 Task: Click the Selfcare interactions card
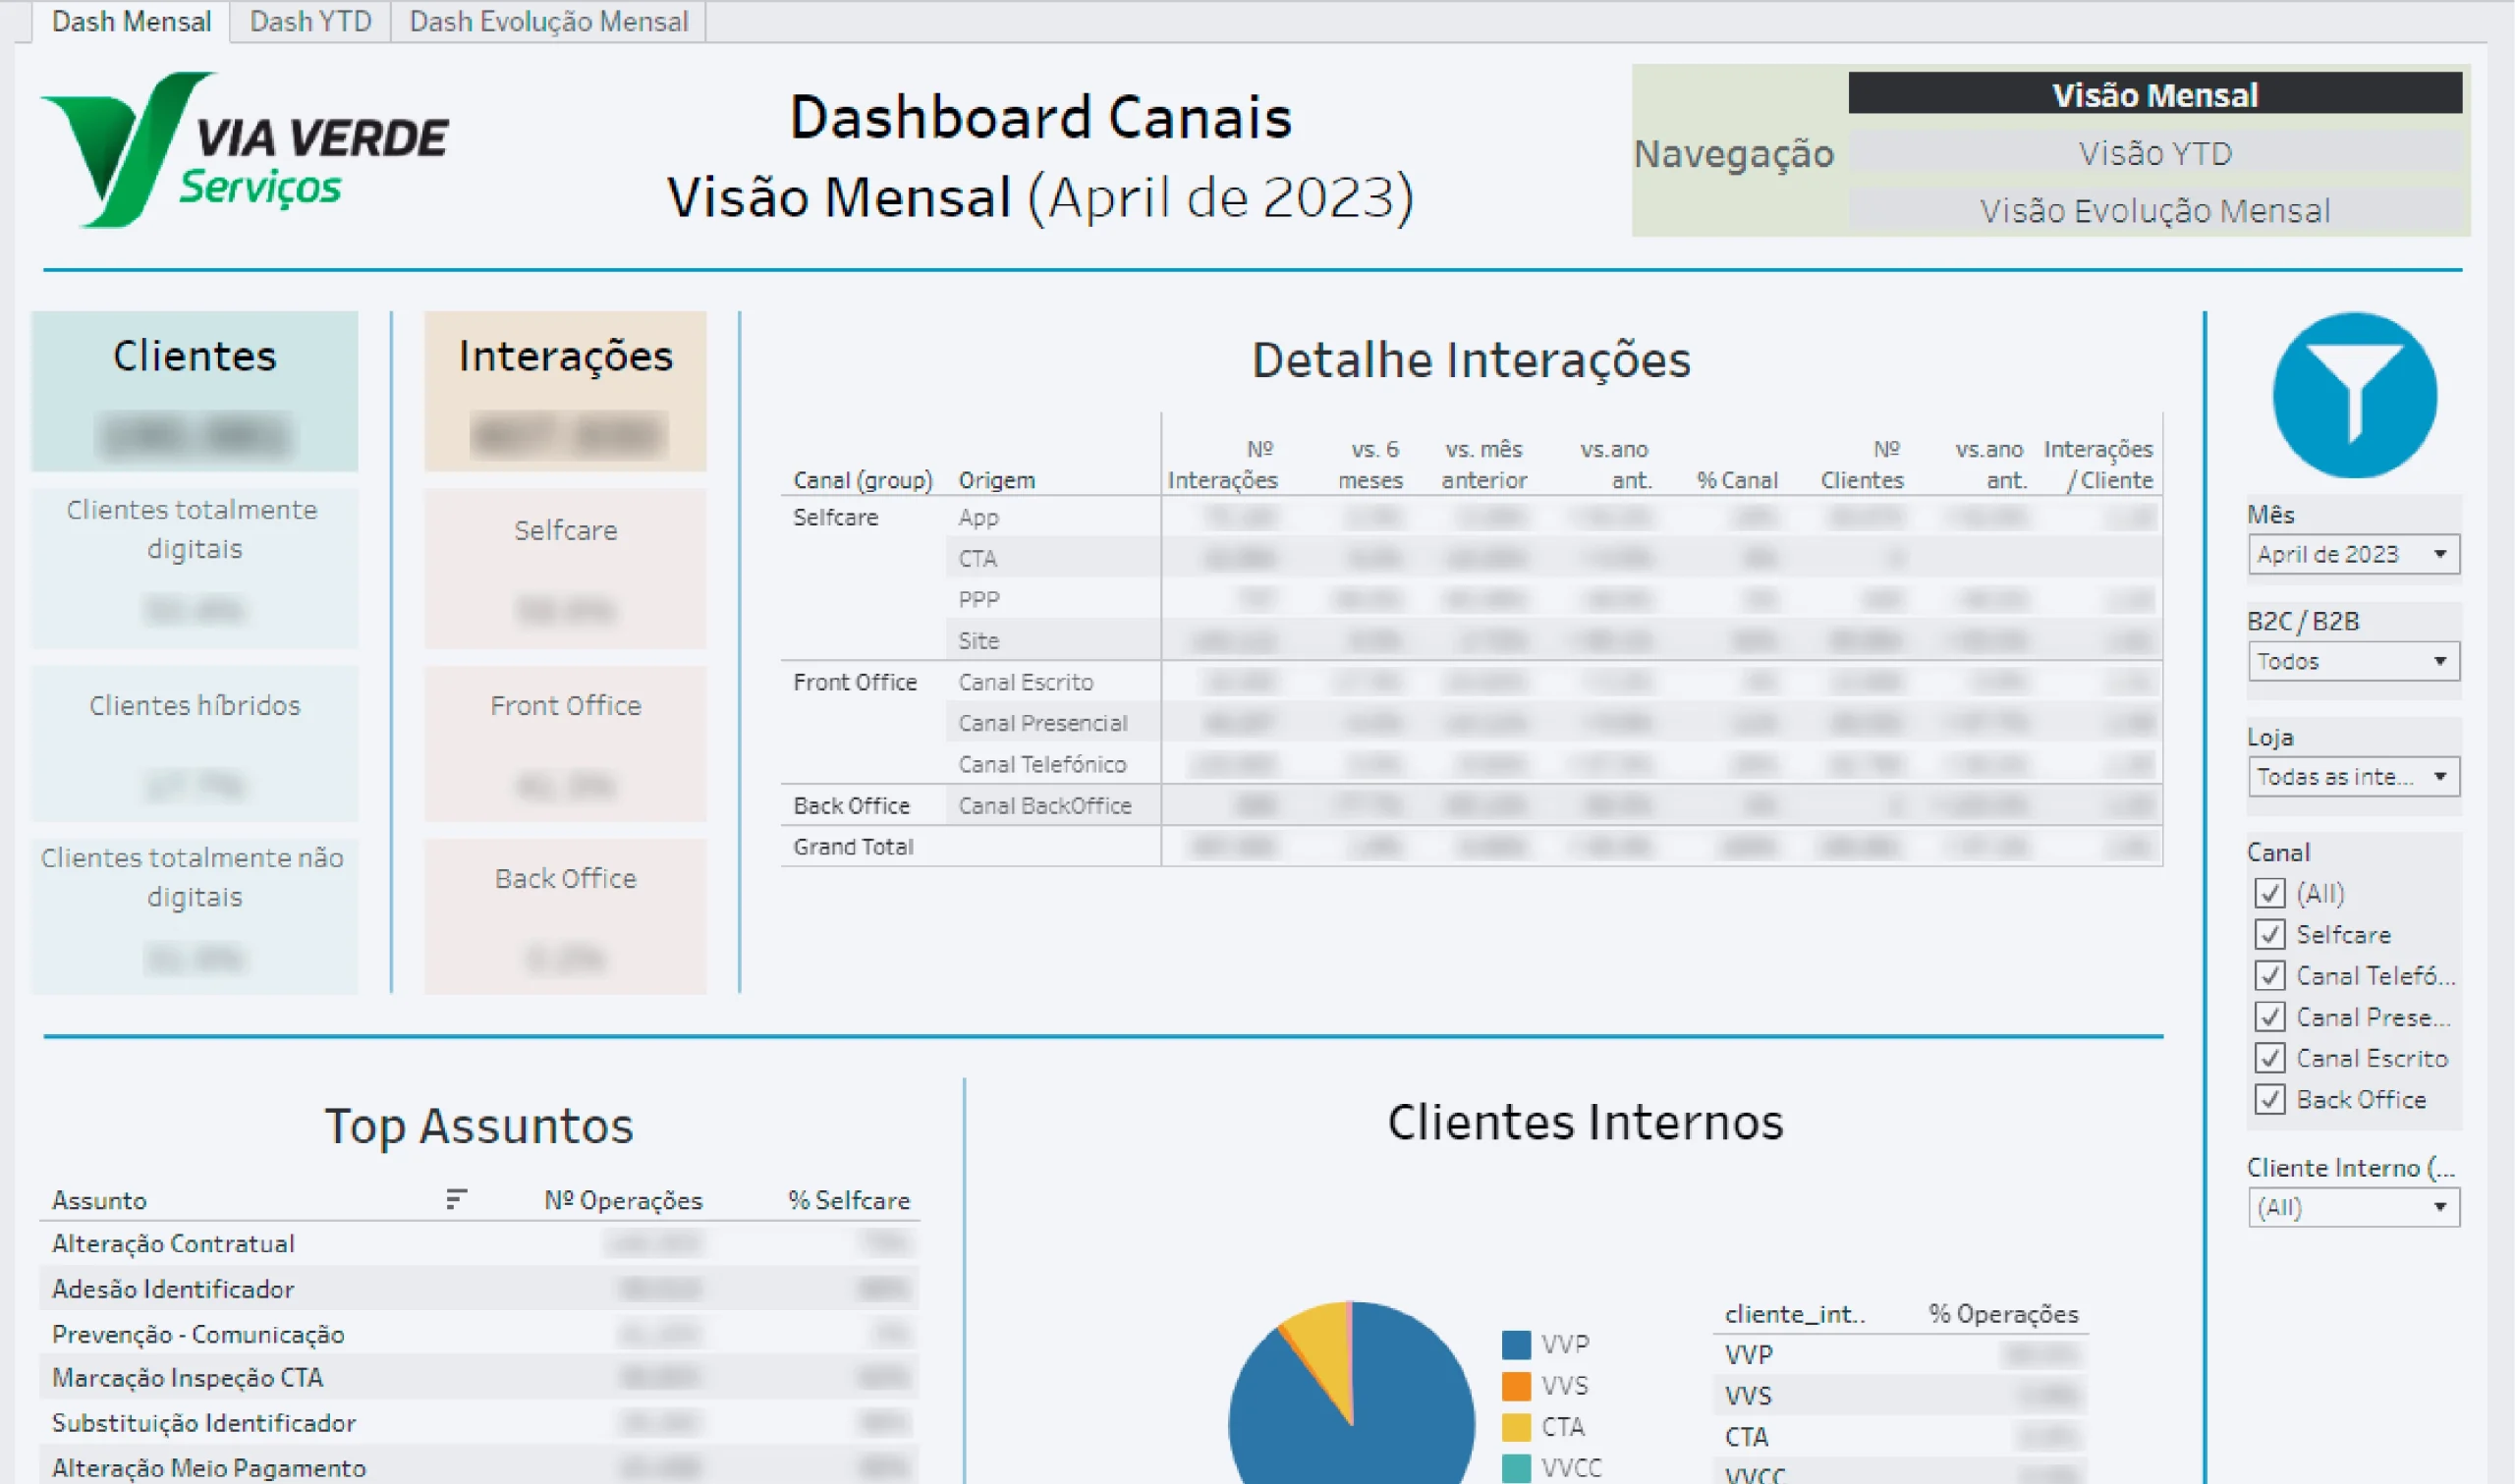(565, 568)
